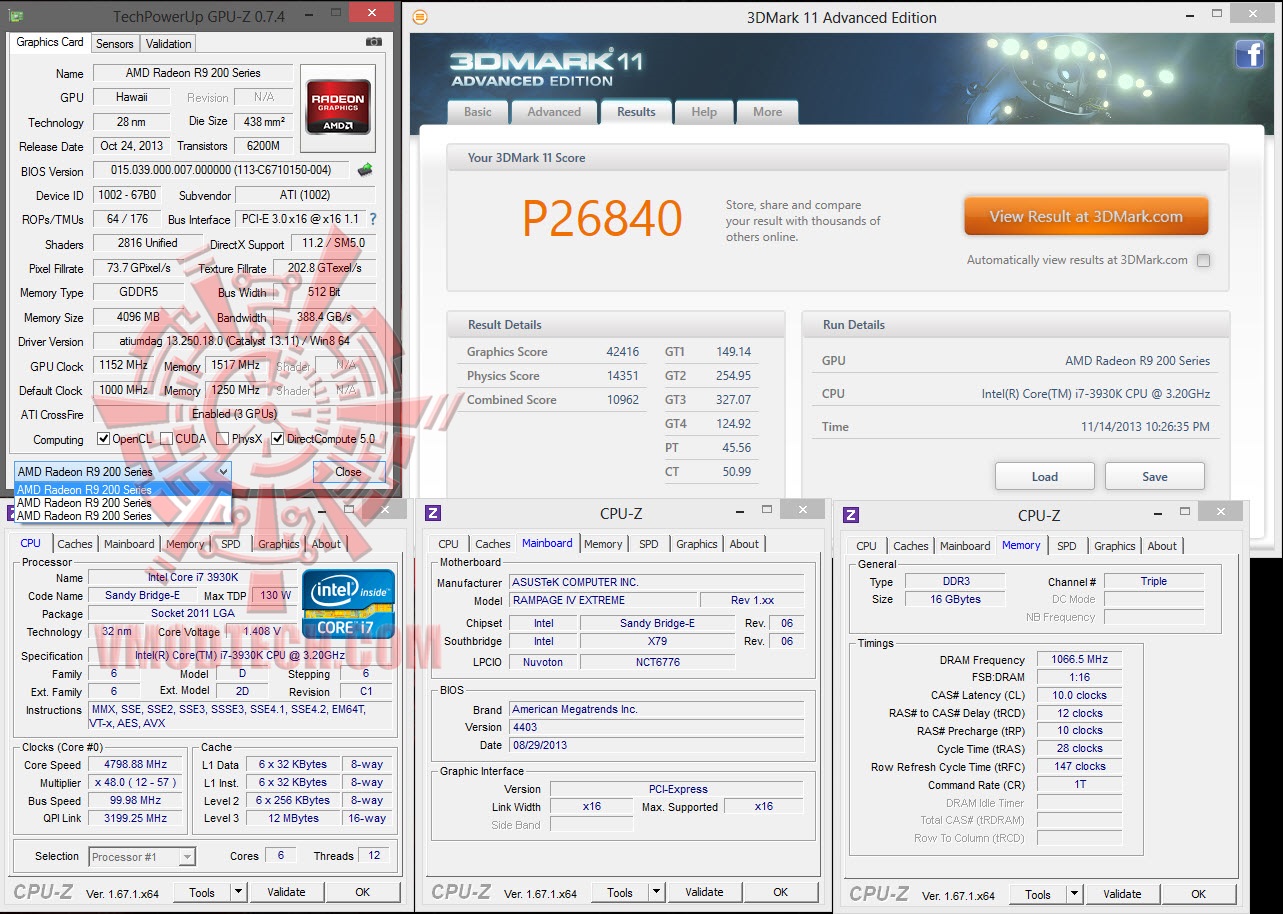The image size is (1283, 914).
Task: Open Tools dropdown arrow in Memory CPU-Z window
Action: point(1074,894)
